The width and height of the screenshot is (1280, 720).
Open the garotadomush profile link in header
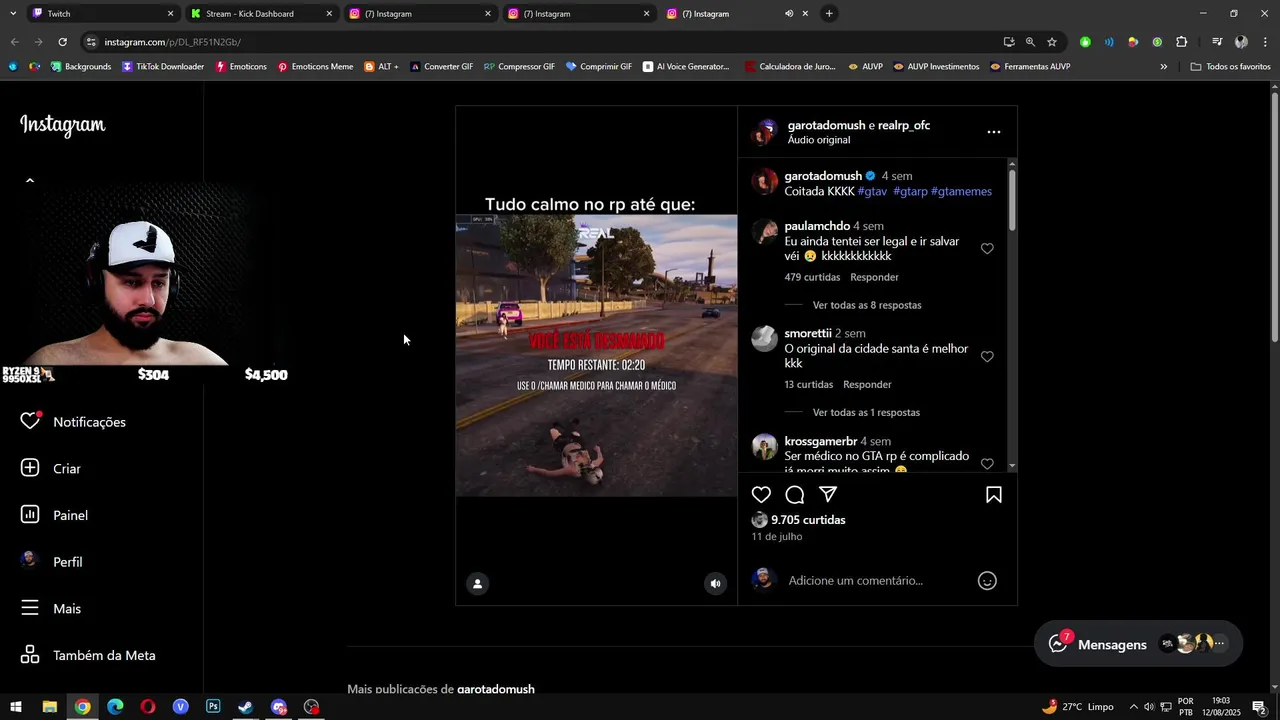click(x=826, y=125)
